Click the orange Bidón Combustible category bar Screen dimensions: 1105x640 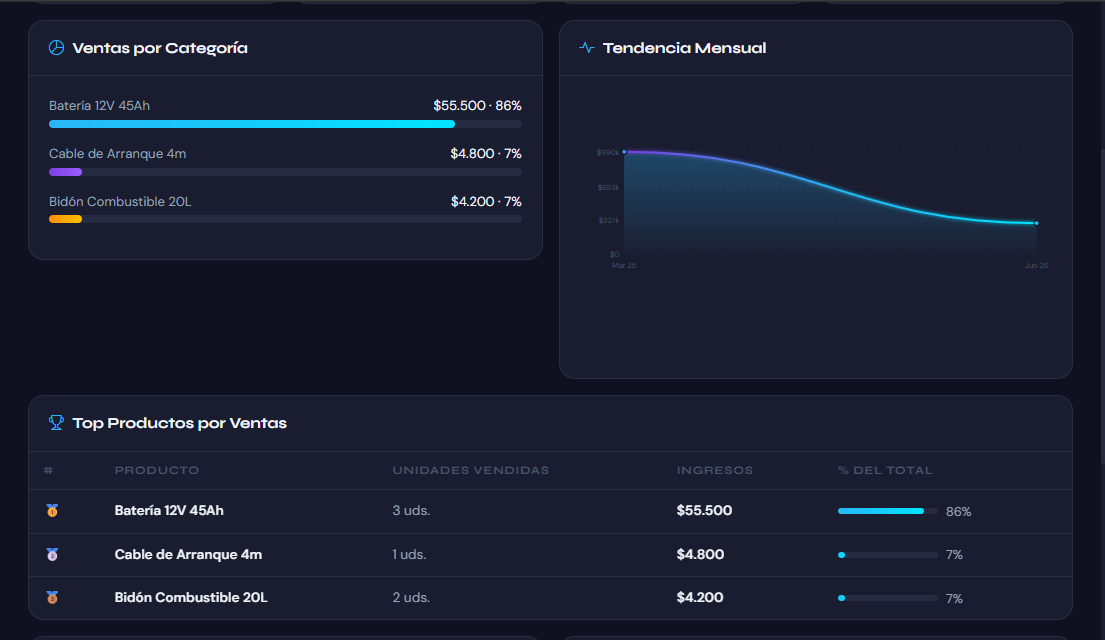(66, 219)
